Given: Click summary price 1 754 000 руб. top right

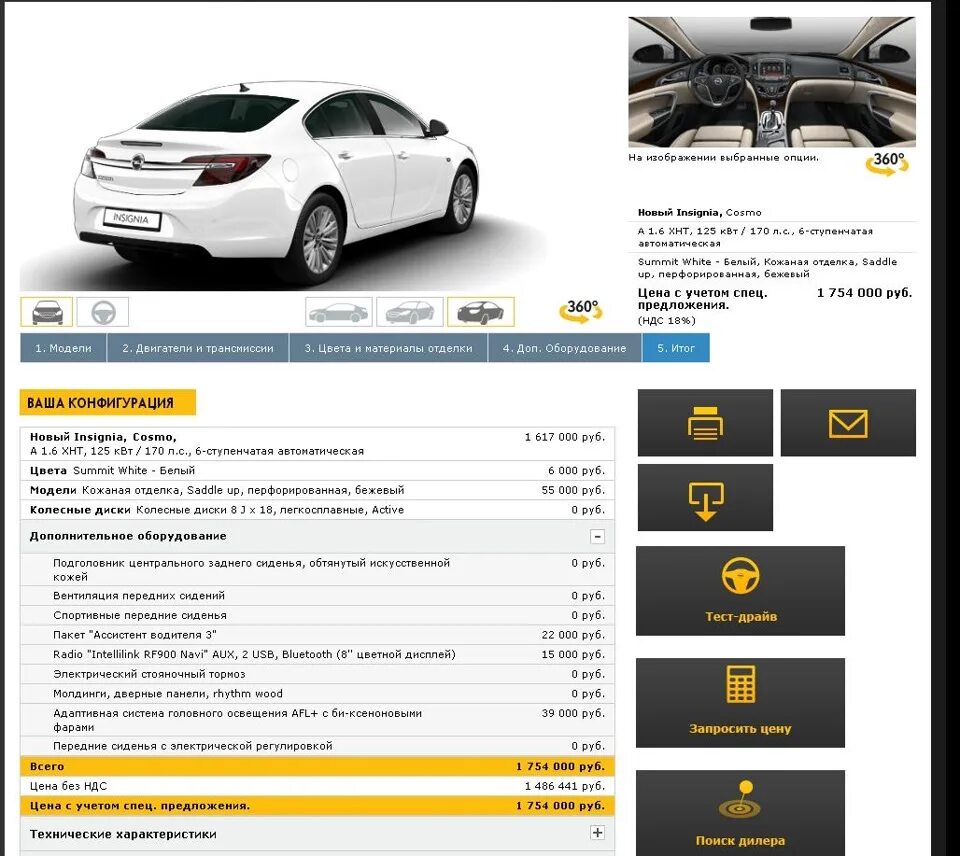Looking at the screenshot, I should coord(864,293).
